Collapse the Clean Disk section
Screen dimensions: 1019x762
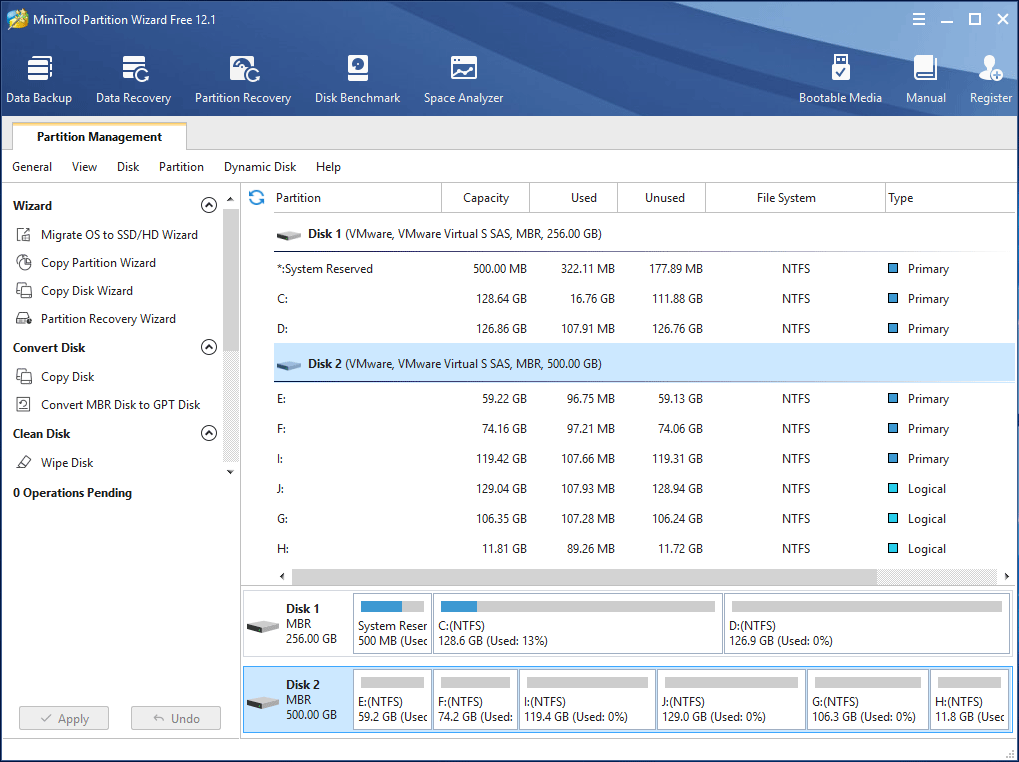coord(209,433)
